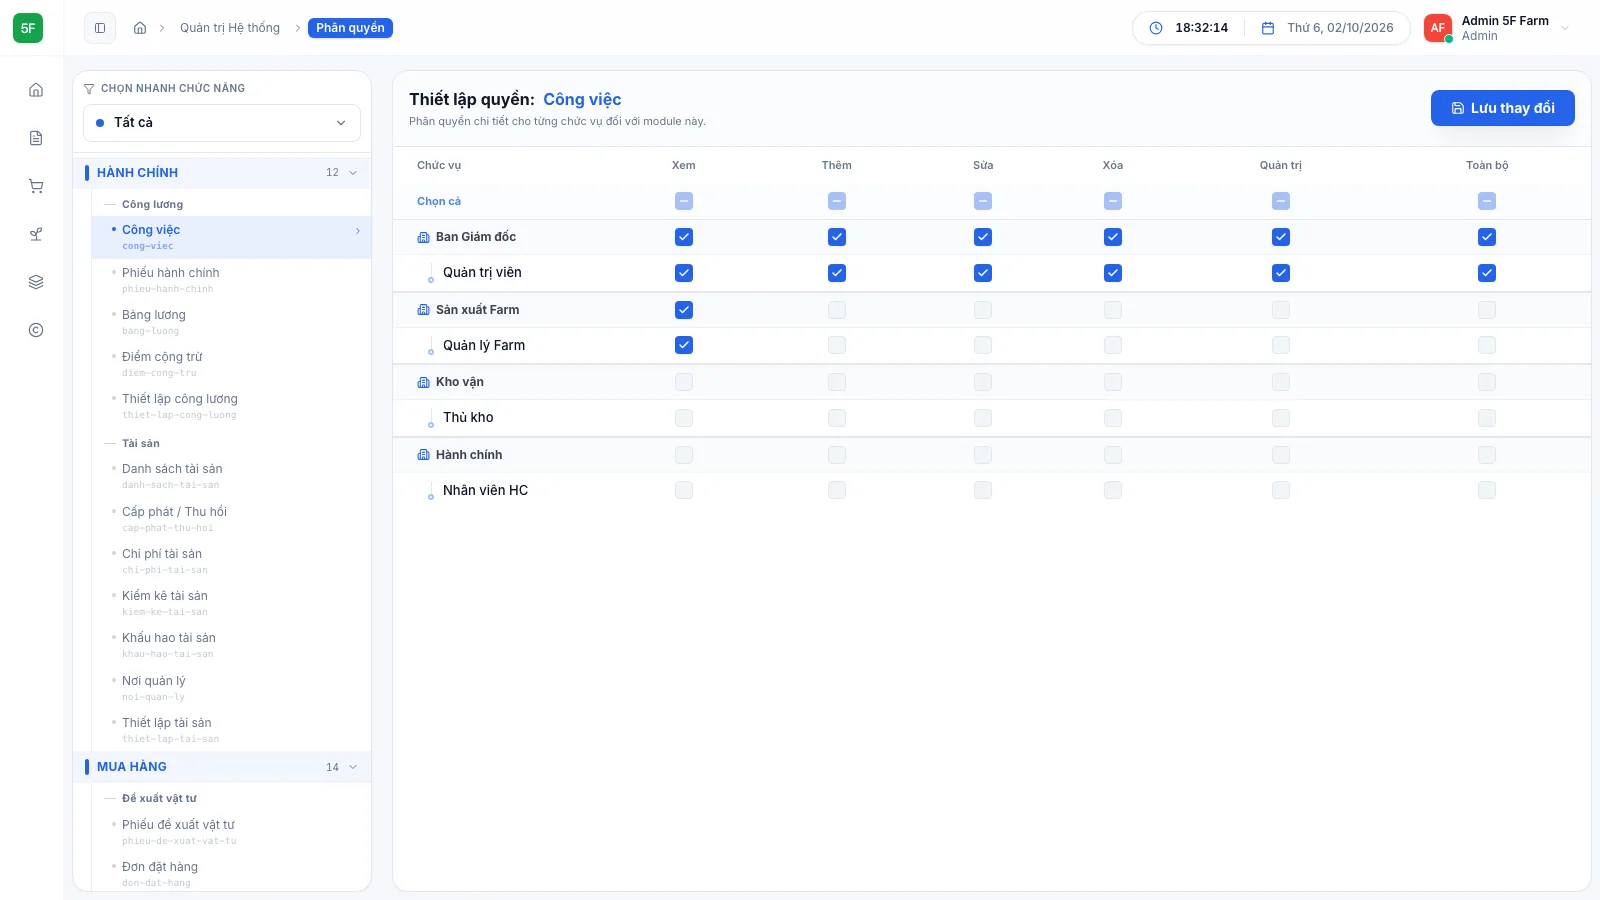This screenshot has height=900, width=1600.
Task: Open document icon in left rail
Action: 36,138
